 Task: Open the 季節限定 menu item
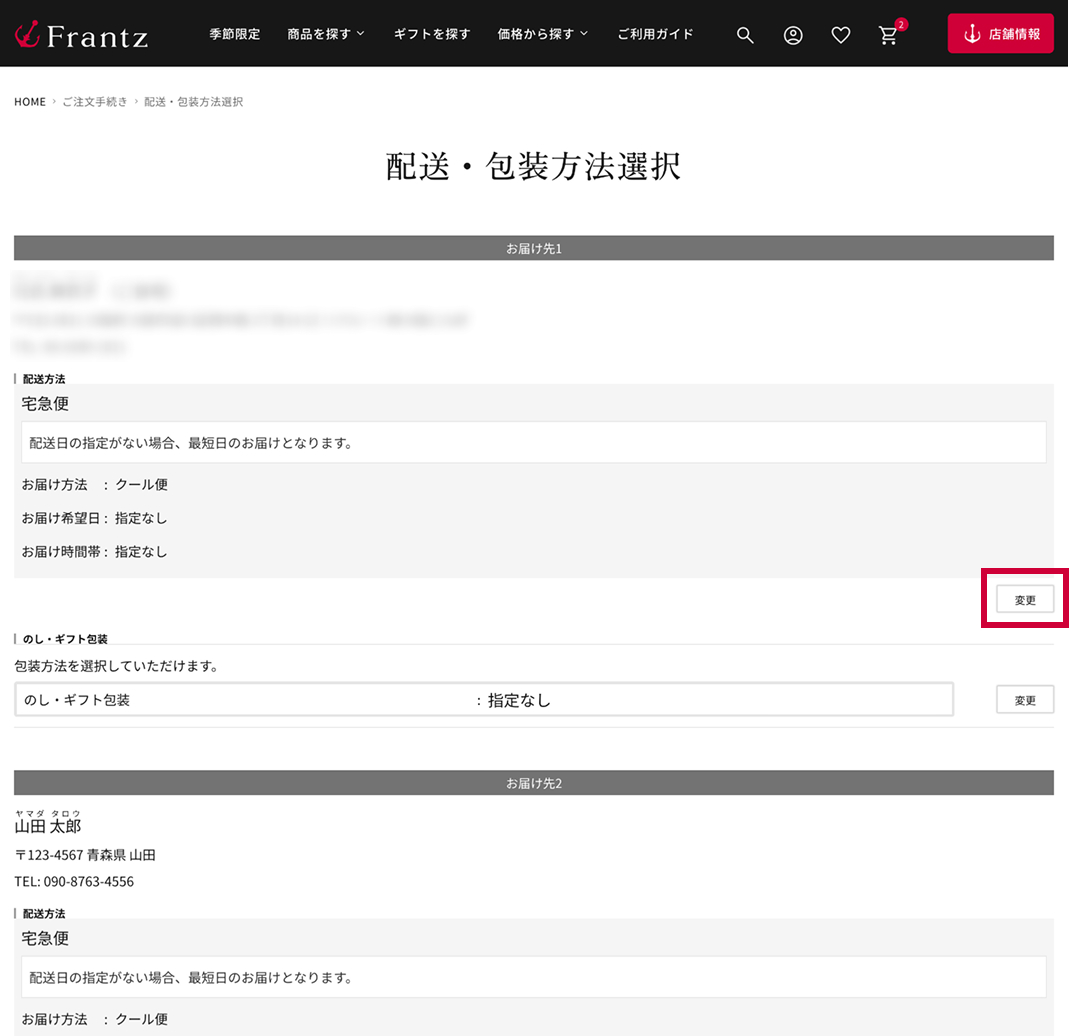(235, 34)
